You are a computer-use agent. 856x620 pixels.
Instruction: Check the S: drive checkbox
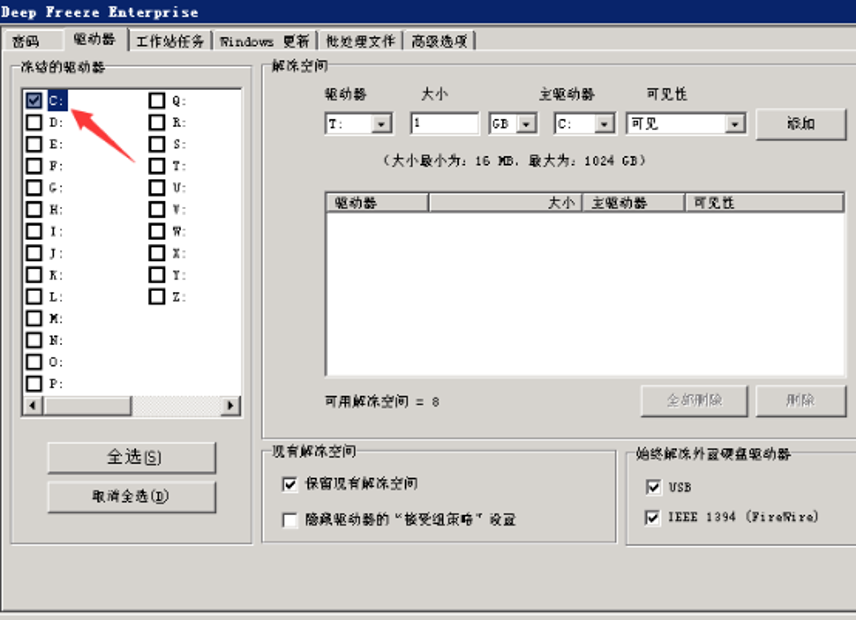157,144
